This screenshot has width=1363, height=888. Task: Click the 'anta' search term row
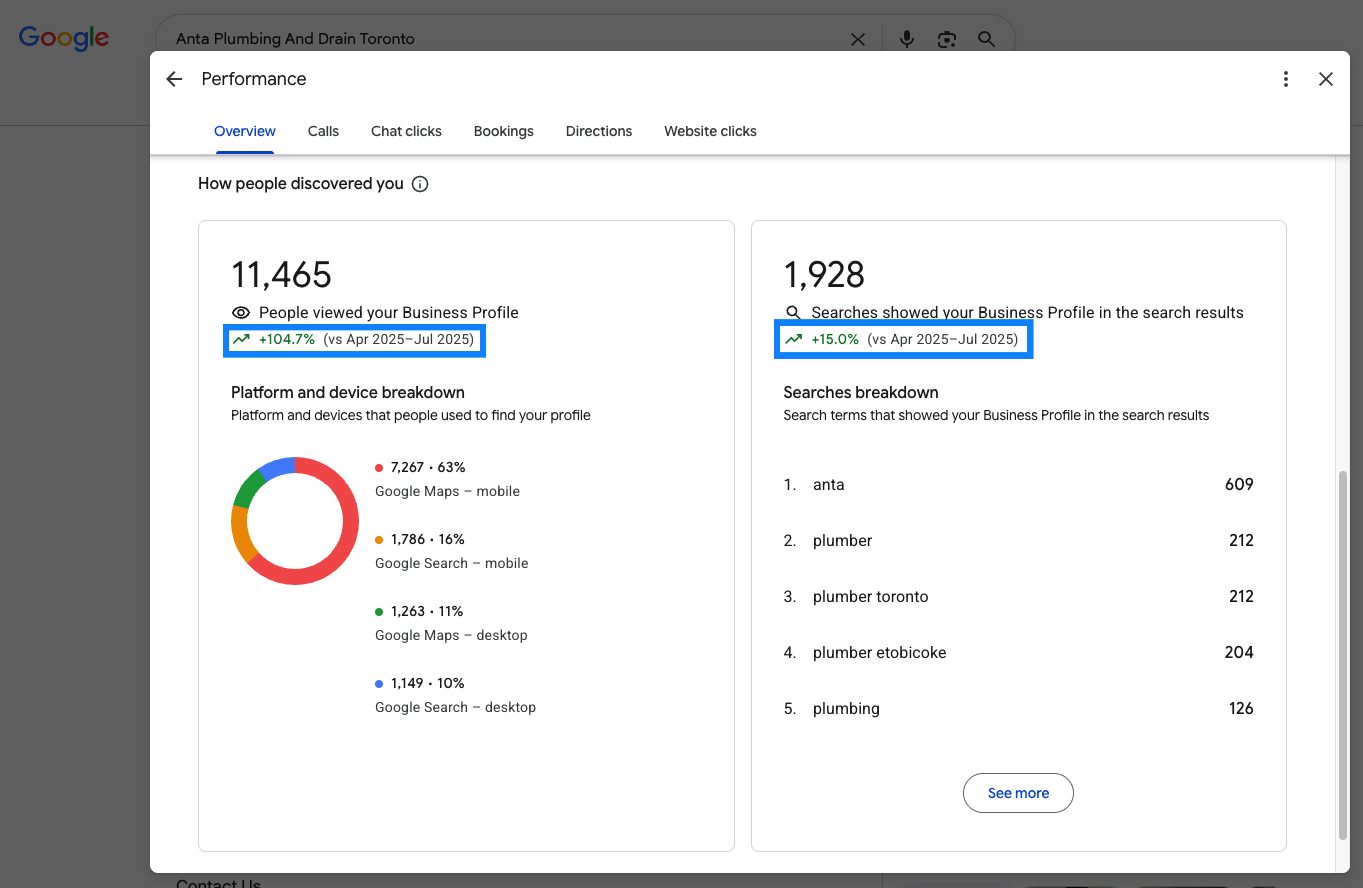(x=1018, y=484)
